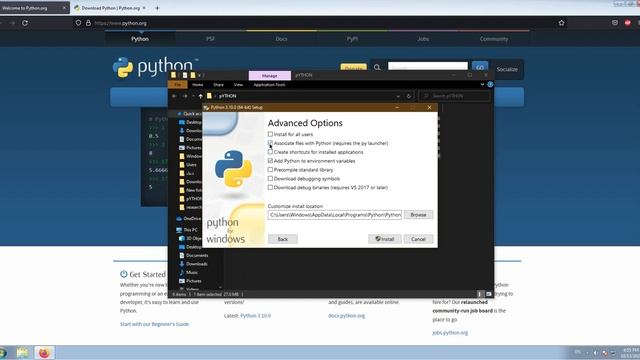
Task: Click the GO search button on python.org
Action: tap(480, 68)
